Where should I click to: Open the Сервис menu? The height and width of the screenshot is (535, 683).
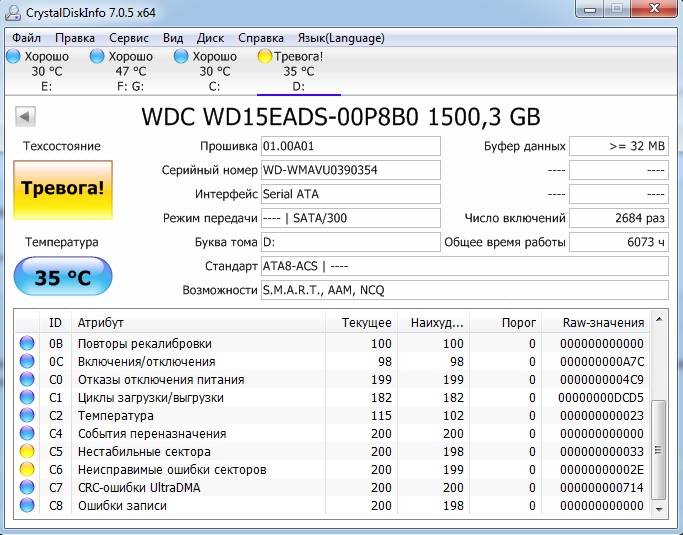point(129,38)
